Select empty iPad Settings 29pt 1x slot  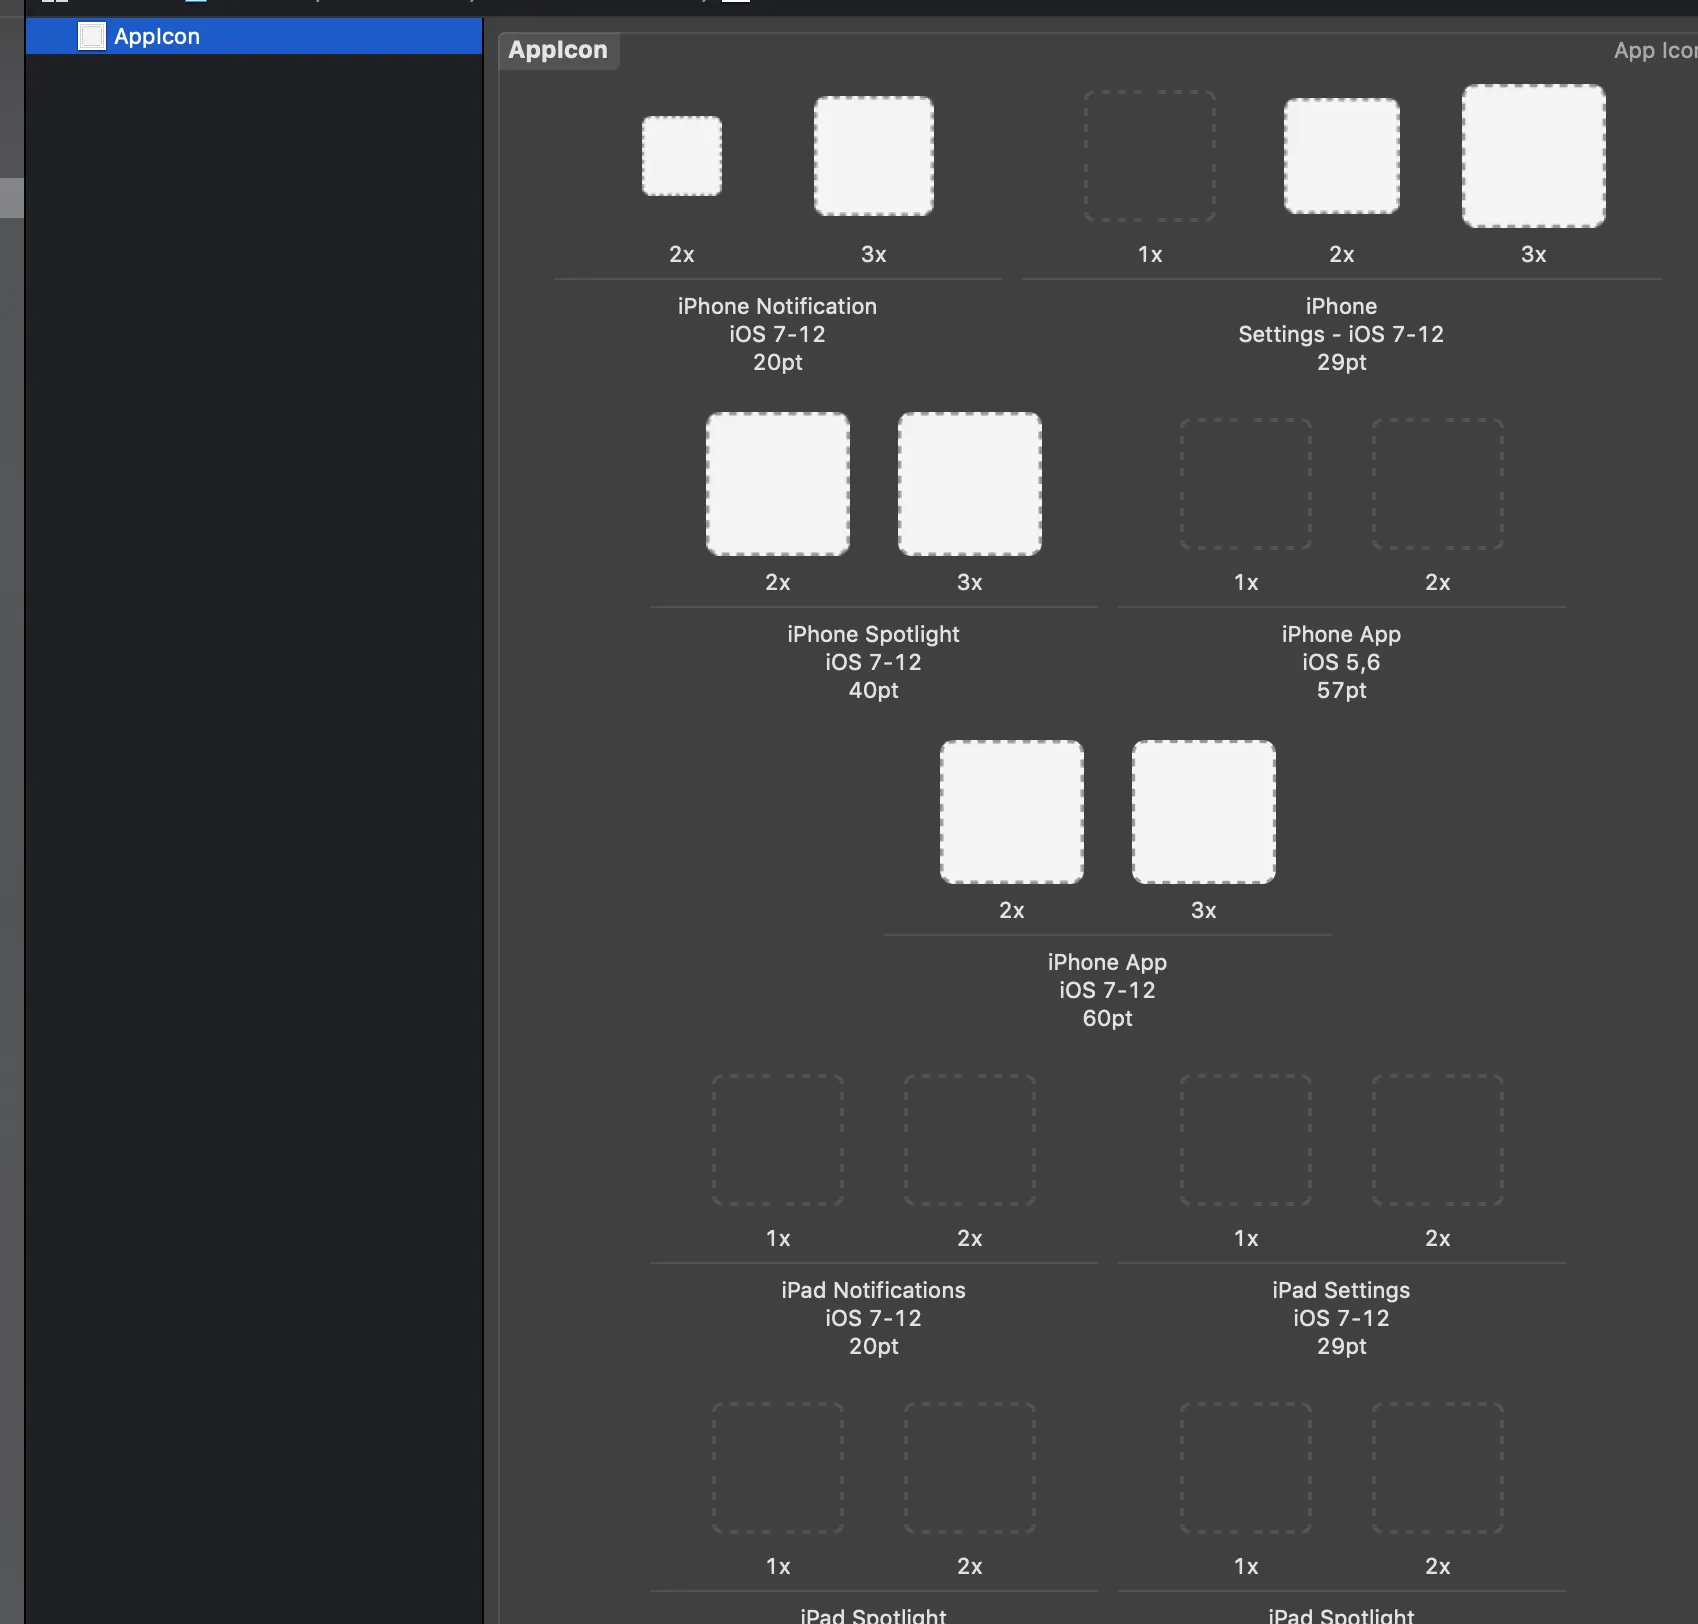(x=1246, y=1140)
